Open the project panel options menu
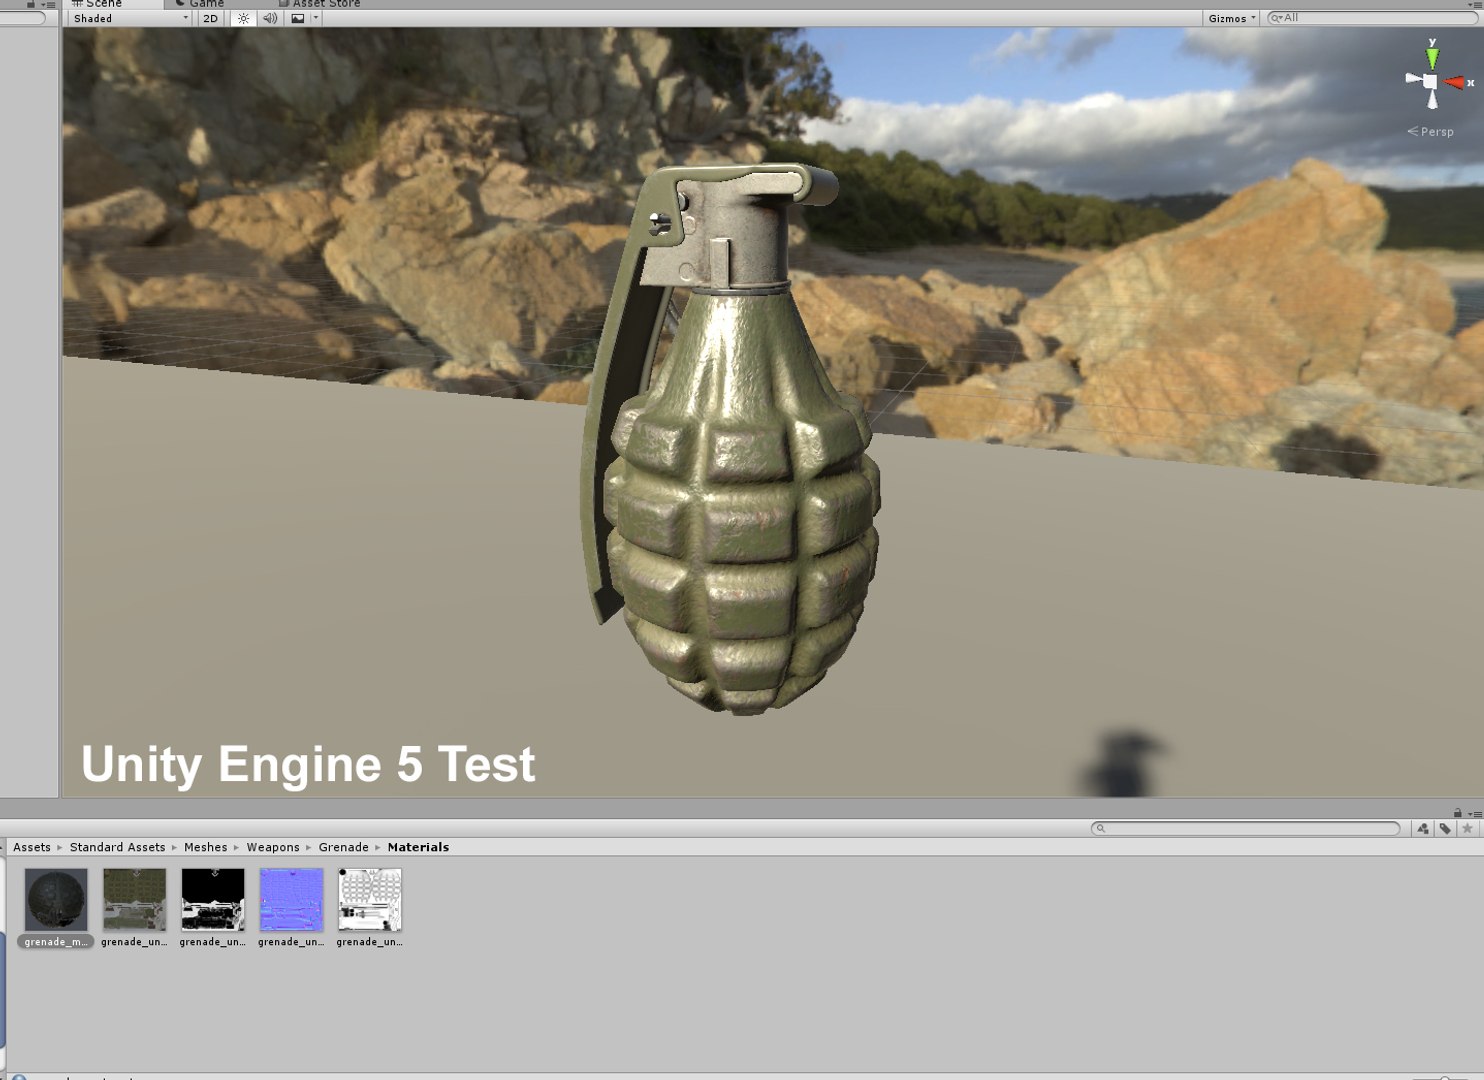The image size is (1484, 1080). tap(1475, 813)
